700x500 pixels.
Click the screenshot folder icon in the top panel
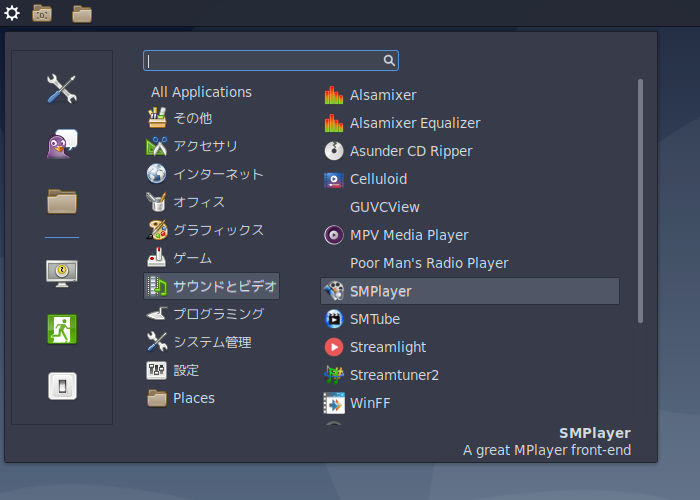coord(42,13)
